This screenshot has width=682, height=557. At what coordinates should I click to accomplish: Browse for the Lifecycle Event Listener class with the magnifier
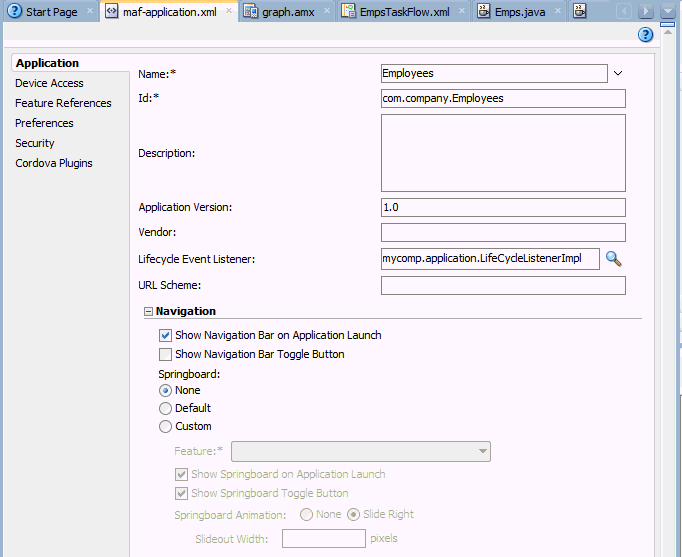[614, 259]
